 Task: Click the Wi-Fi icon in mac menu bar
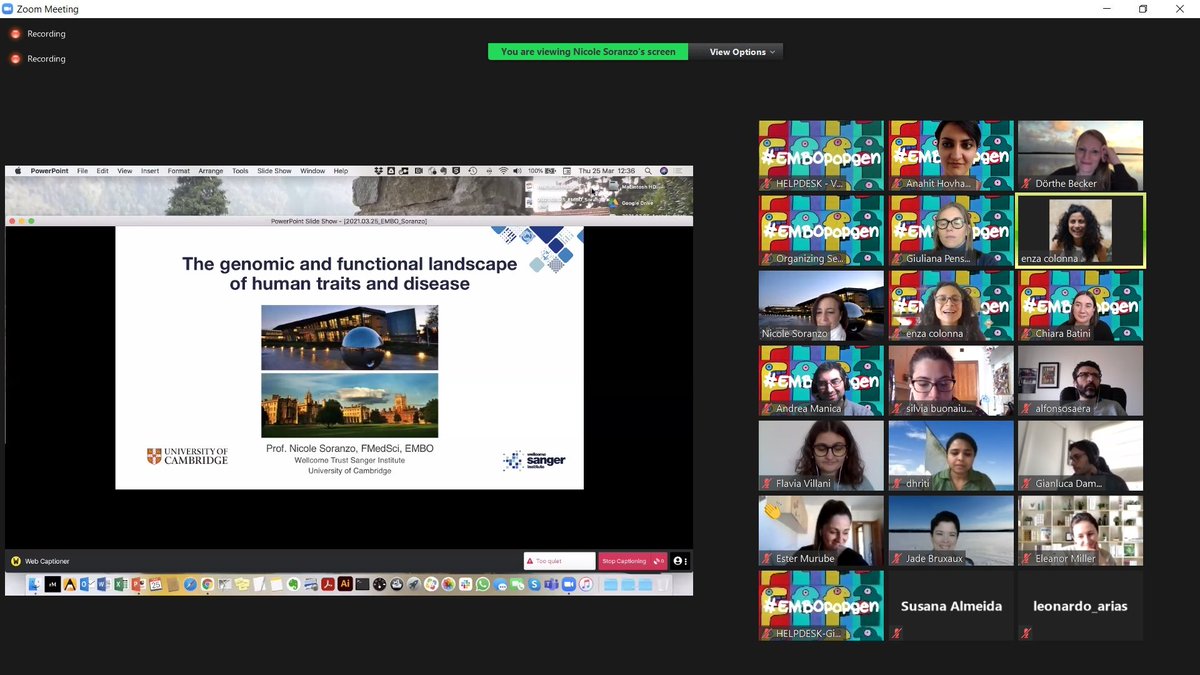tap(503, 171)
